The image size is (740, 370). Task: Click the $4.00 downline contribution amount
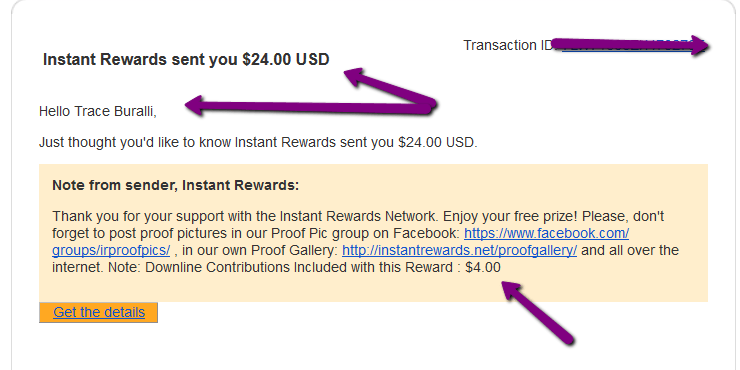483,268
